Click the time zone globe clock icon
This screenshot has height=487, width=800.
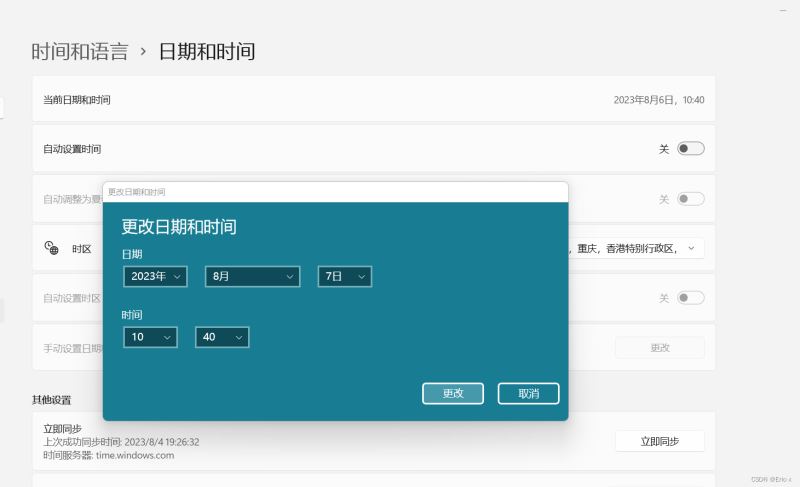(x=51, y=248)
